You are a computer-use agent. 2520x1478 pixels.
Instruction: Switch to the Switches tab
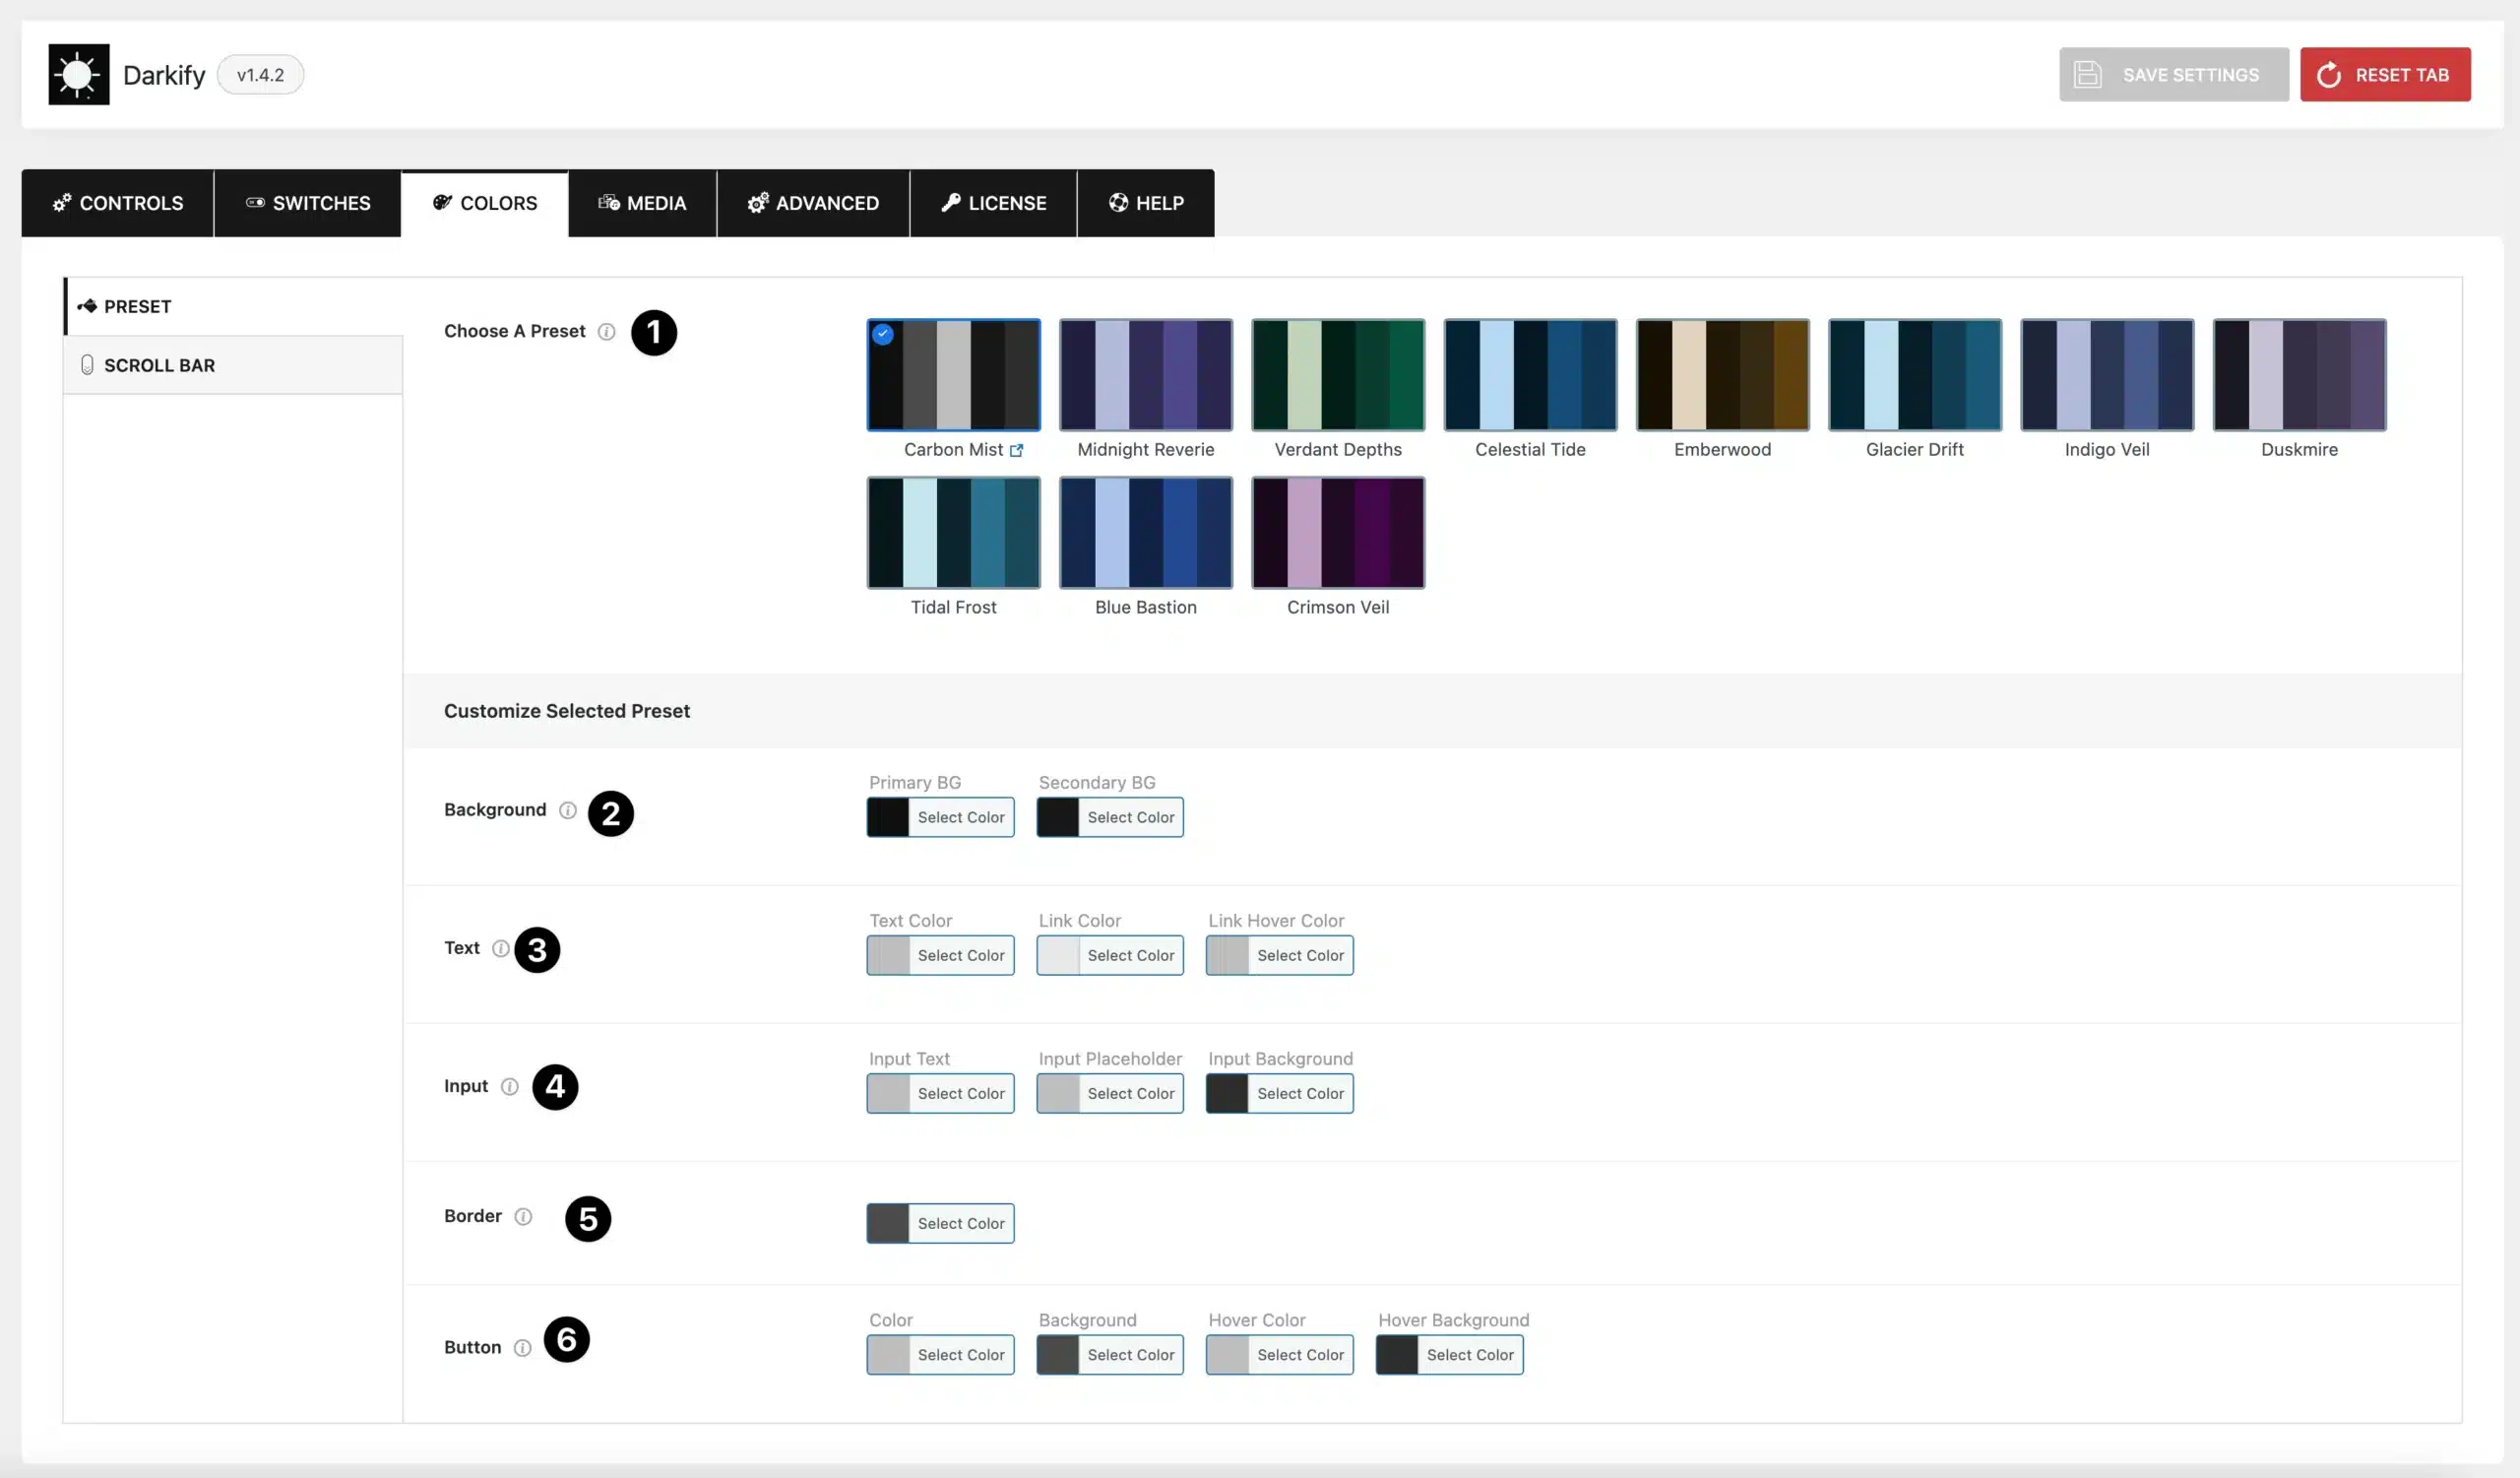point(308,203)
